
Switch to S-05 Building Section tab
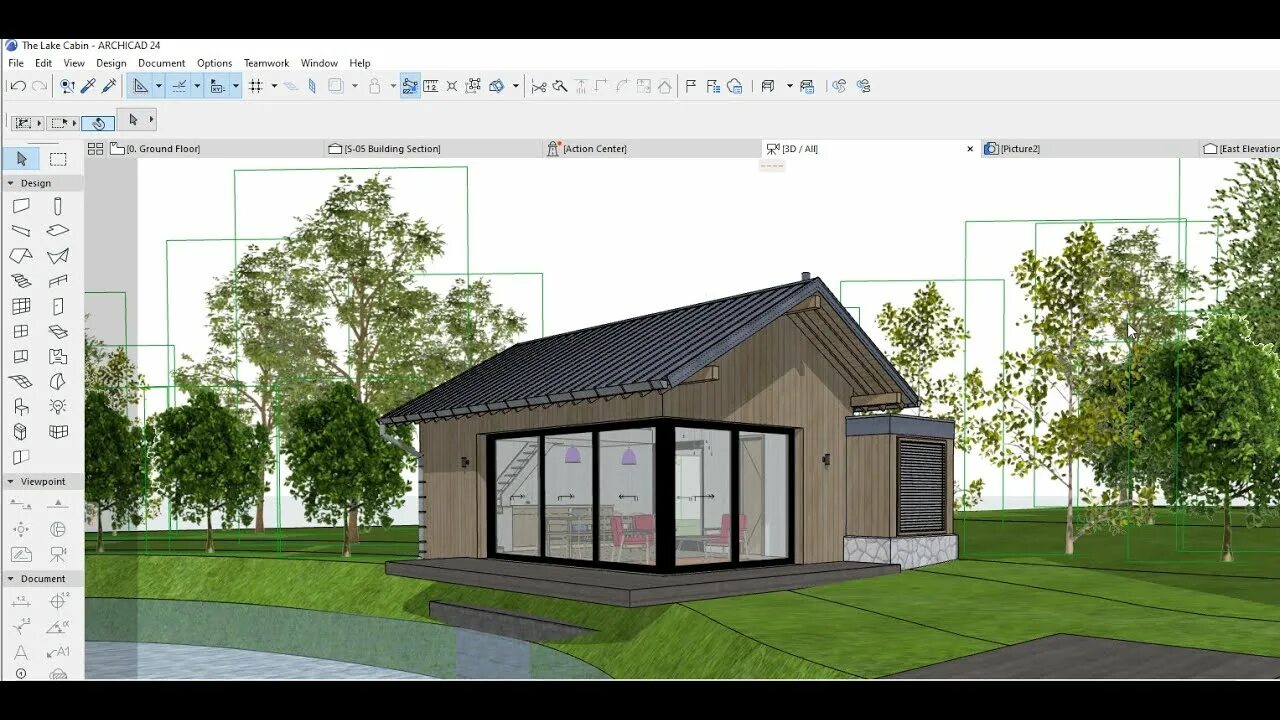pos(432,149)
